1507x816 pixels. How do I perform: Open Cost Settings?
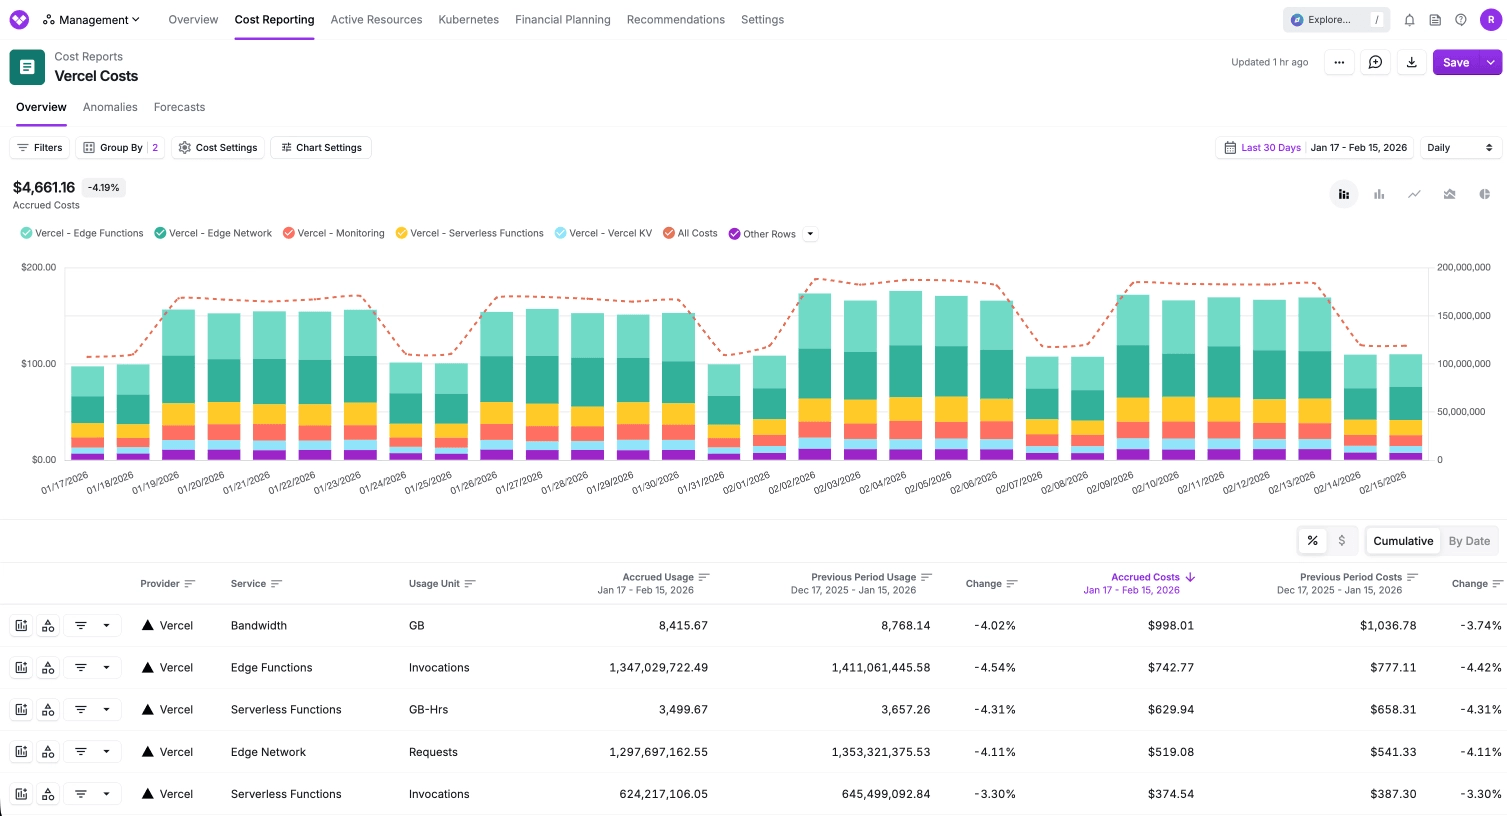coord(218,148)
